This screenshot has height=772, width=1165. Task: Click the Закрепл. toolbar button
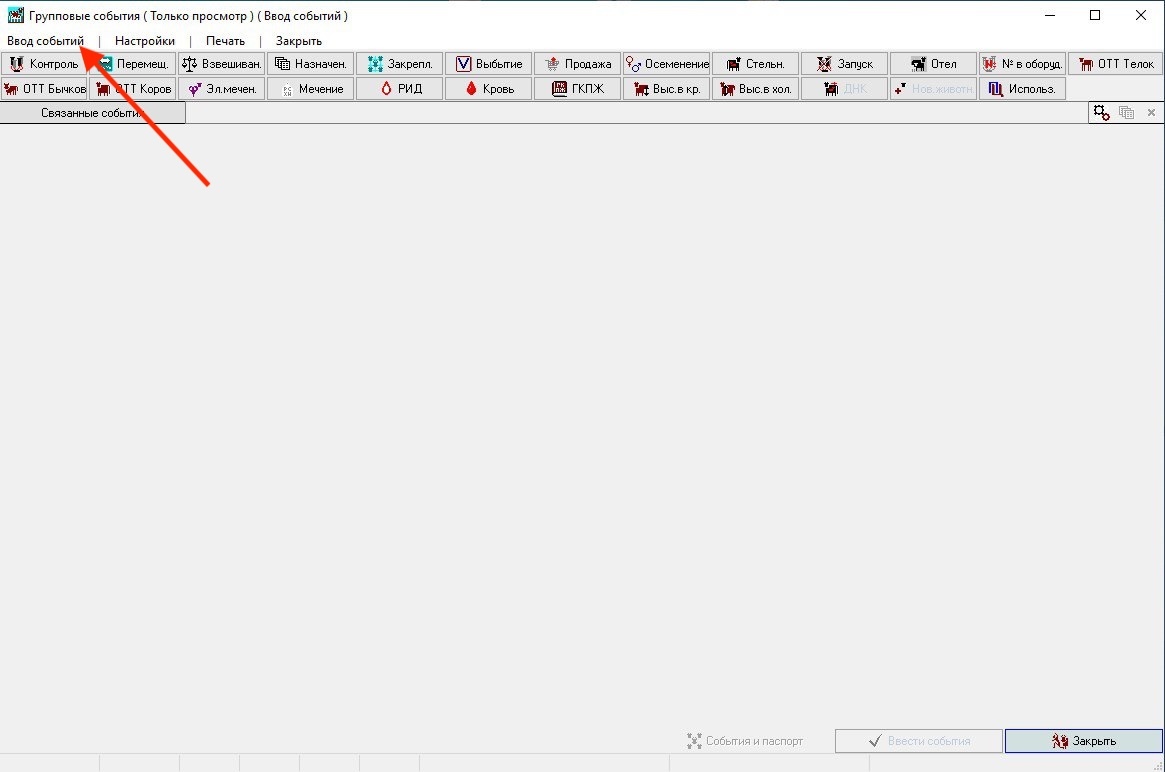coord(400,64)
